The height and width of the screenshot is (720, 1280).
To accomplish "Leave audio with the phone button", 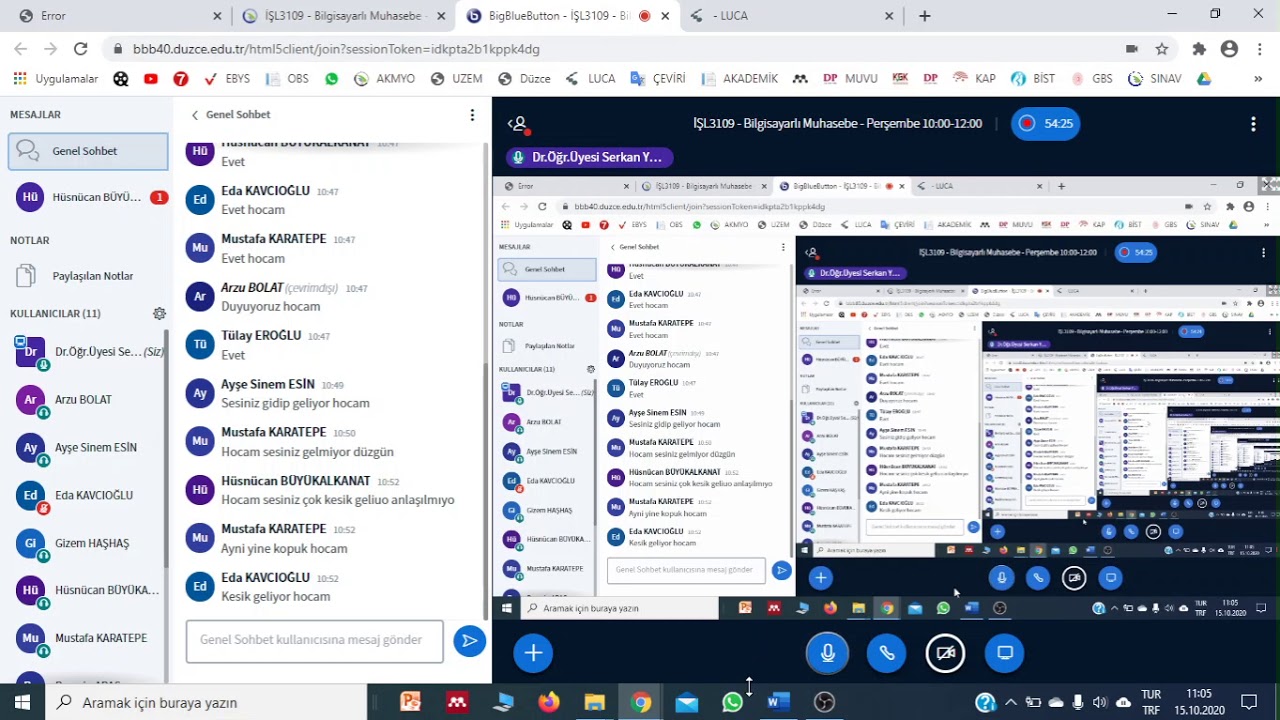I will pyautogui.click(x=887, y=653).
